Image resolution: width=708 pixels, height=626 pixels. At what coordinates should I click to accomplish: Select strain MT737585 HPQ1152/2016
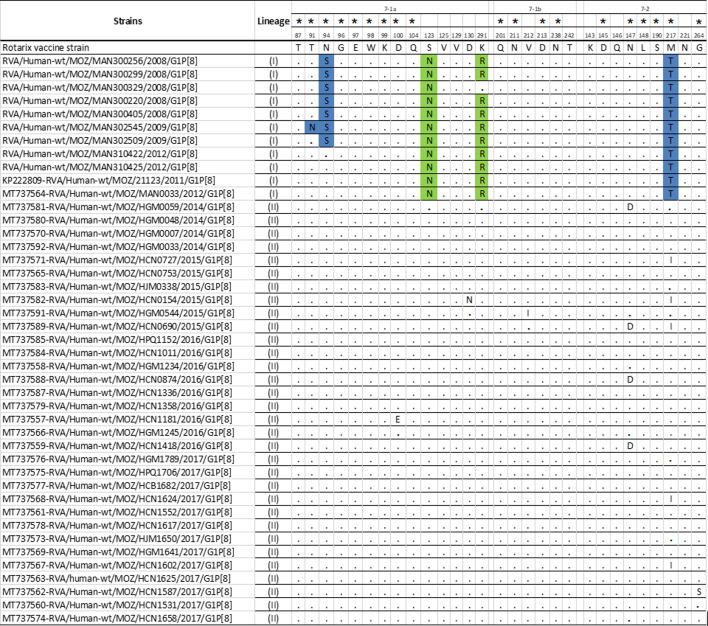coord(117,340)
